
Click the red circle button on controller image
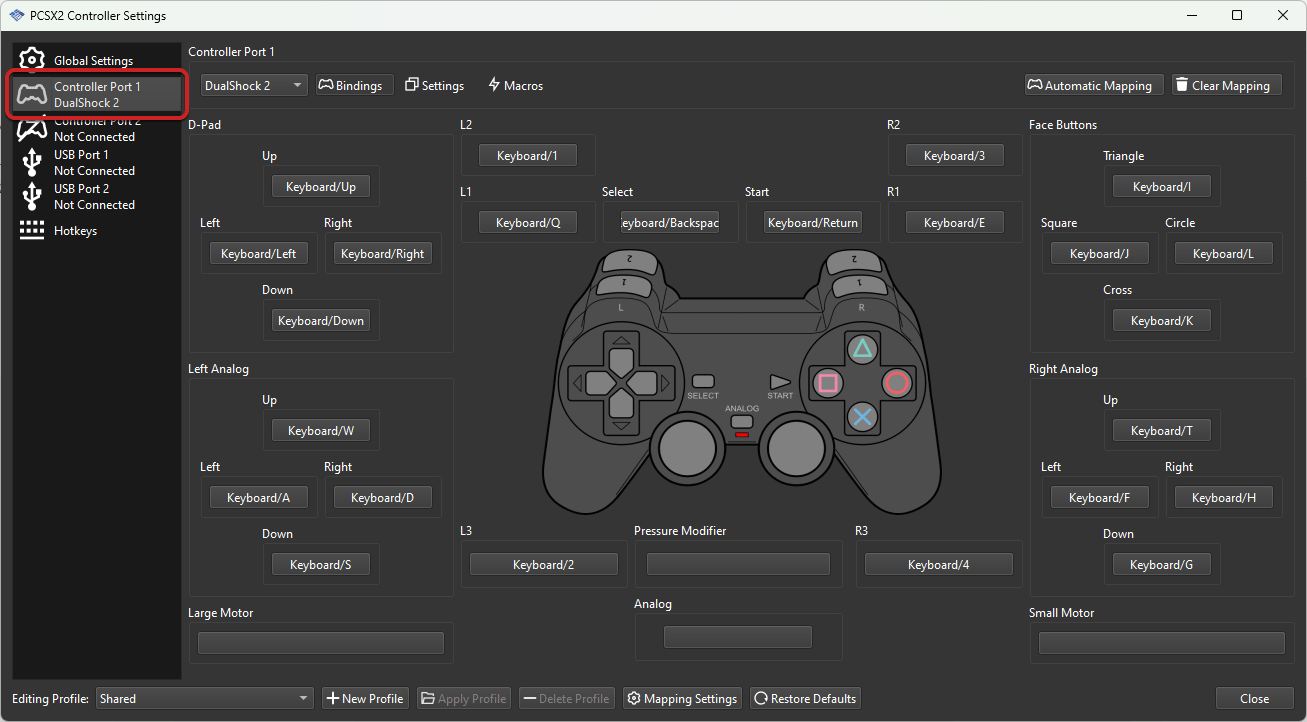pyautogui.click(x=896, y=383)
